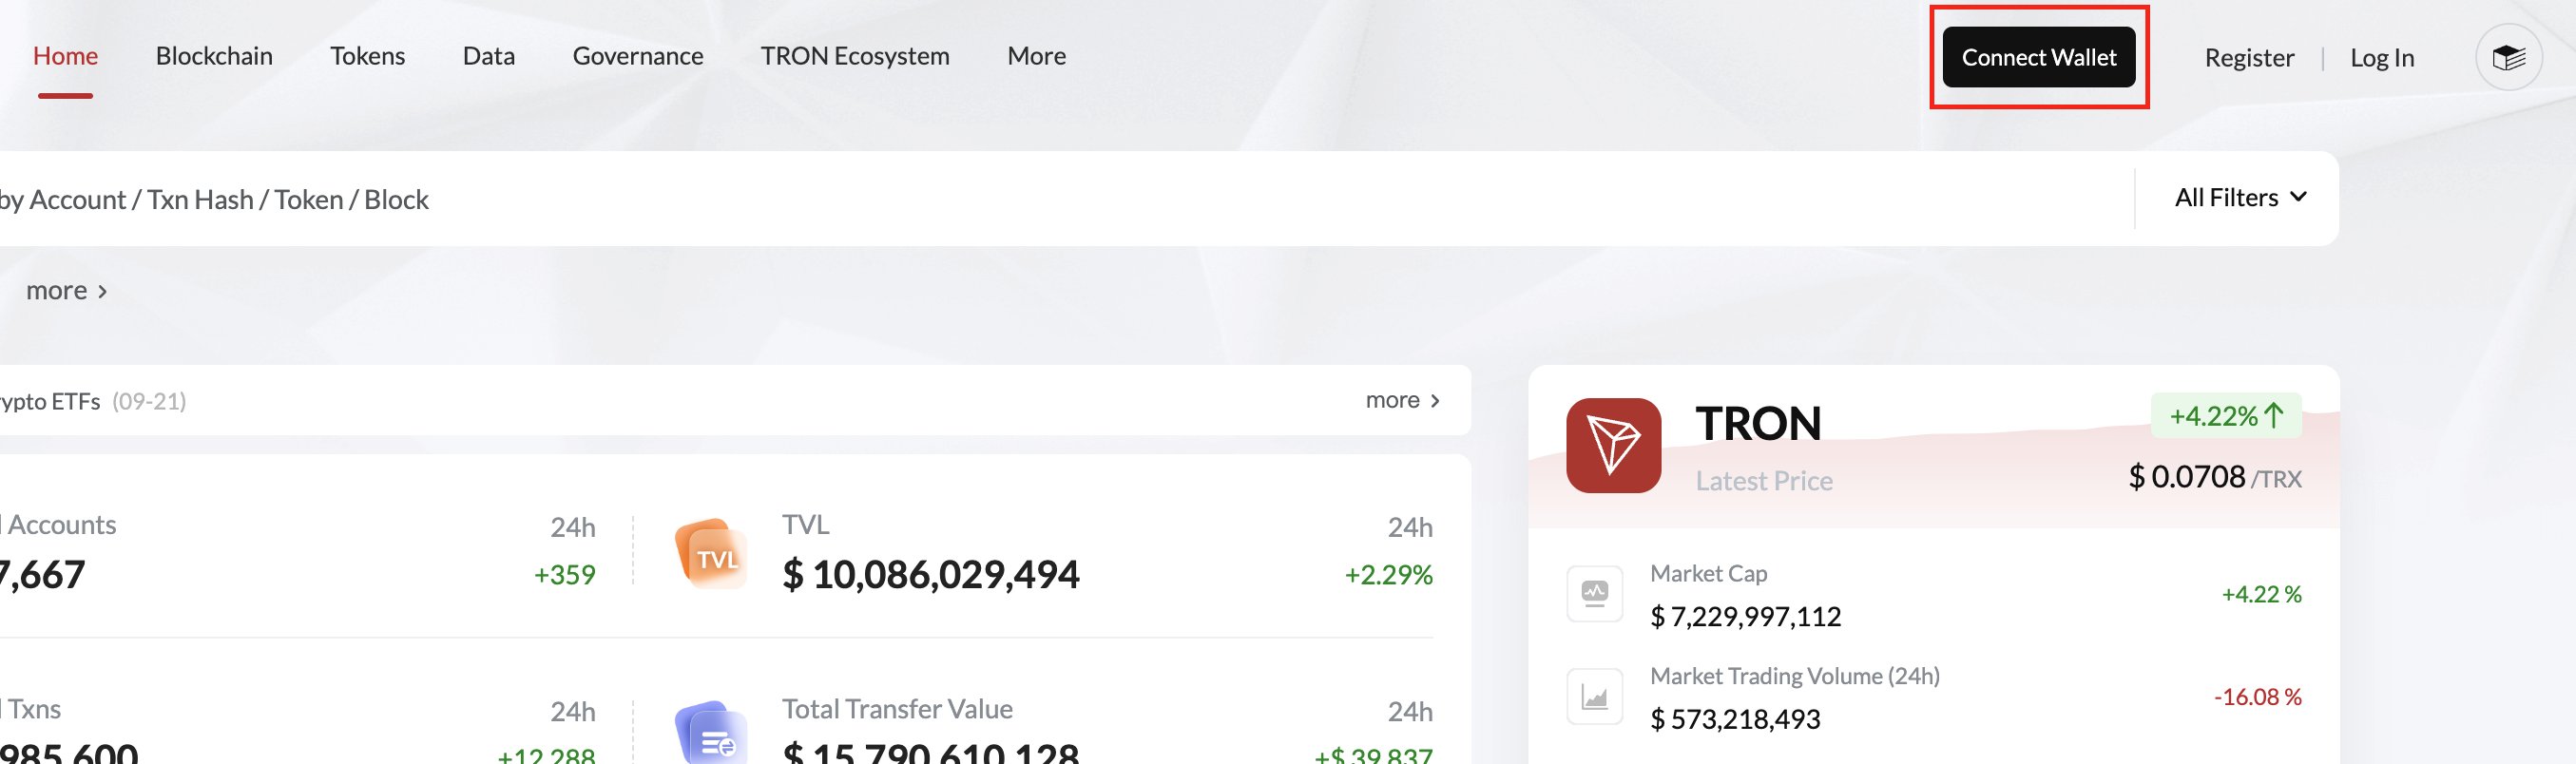Click the Total Transfer Value label
Screen dimensions: 2576x764
pyautogui.click(x=896, y=709)
